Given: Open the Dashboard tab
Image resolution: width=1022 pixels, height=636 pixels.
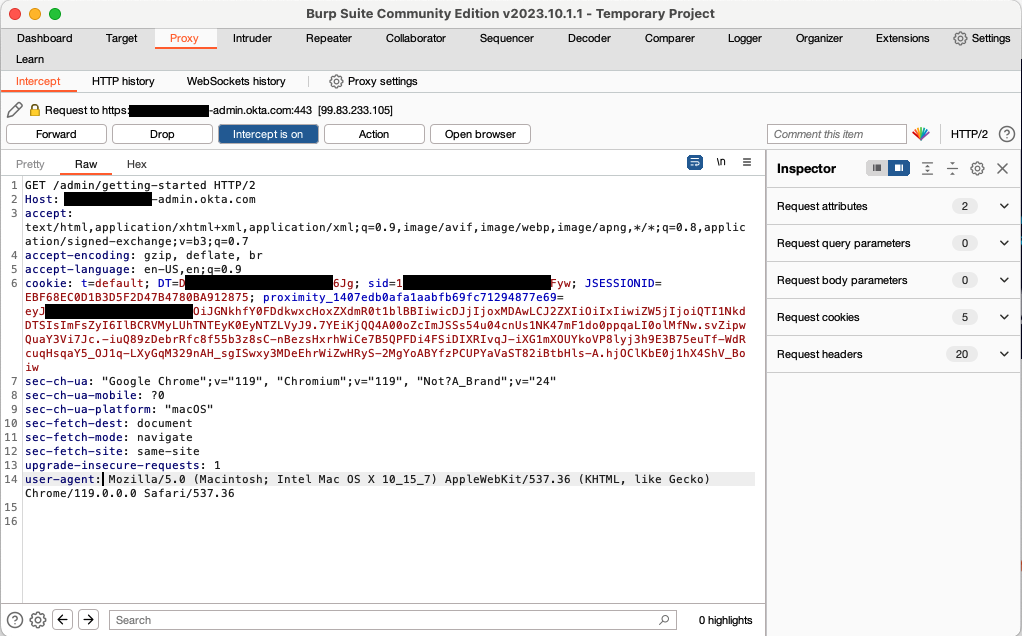Looking at the screenshot, I should pos(44,38).
